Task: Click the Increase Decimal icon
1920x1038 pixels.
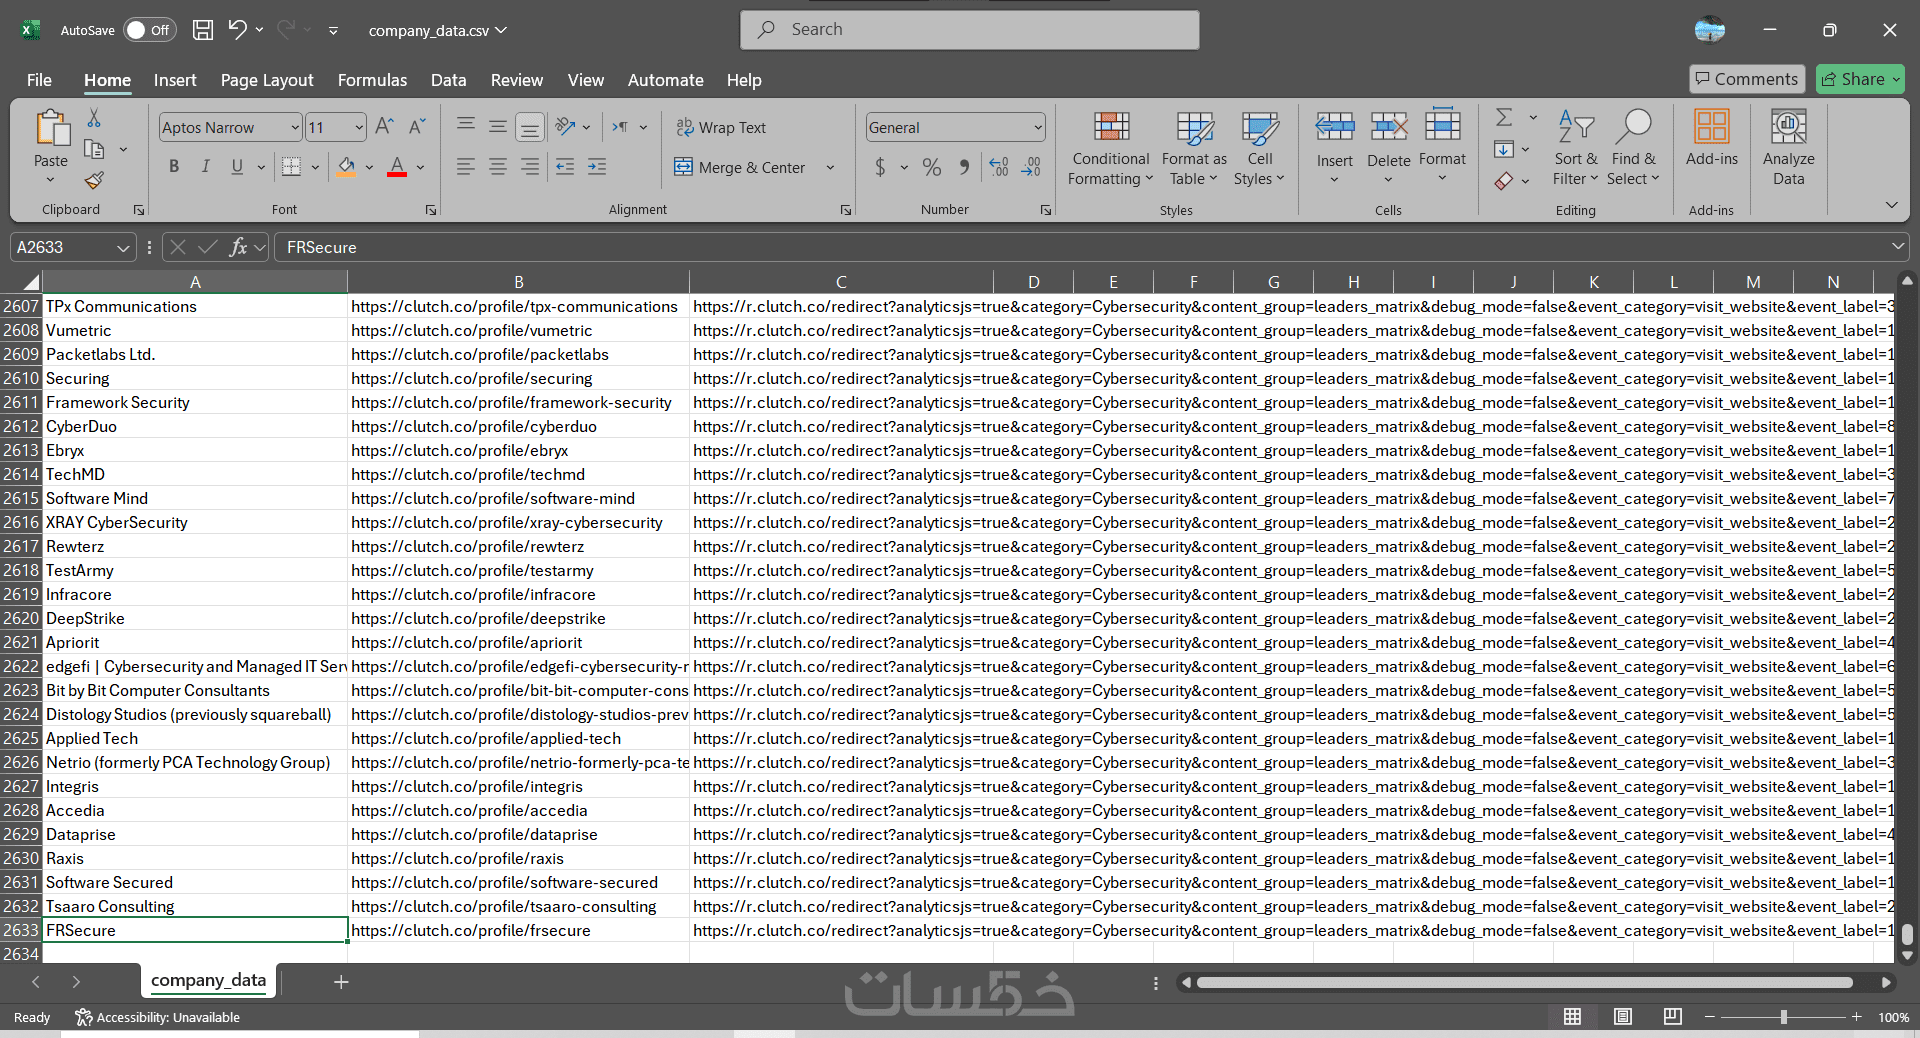Action: (998, 167)
